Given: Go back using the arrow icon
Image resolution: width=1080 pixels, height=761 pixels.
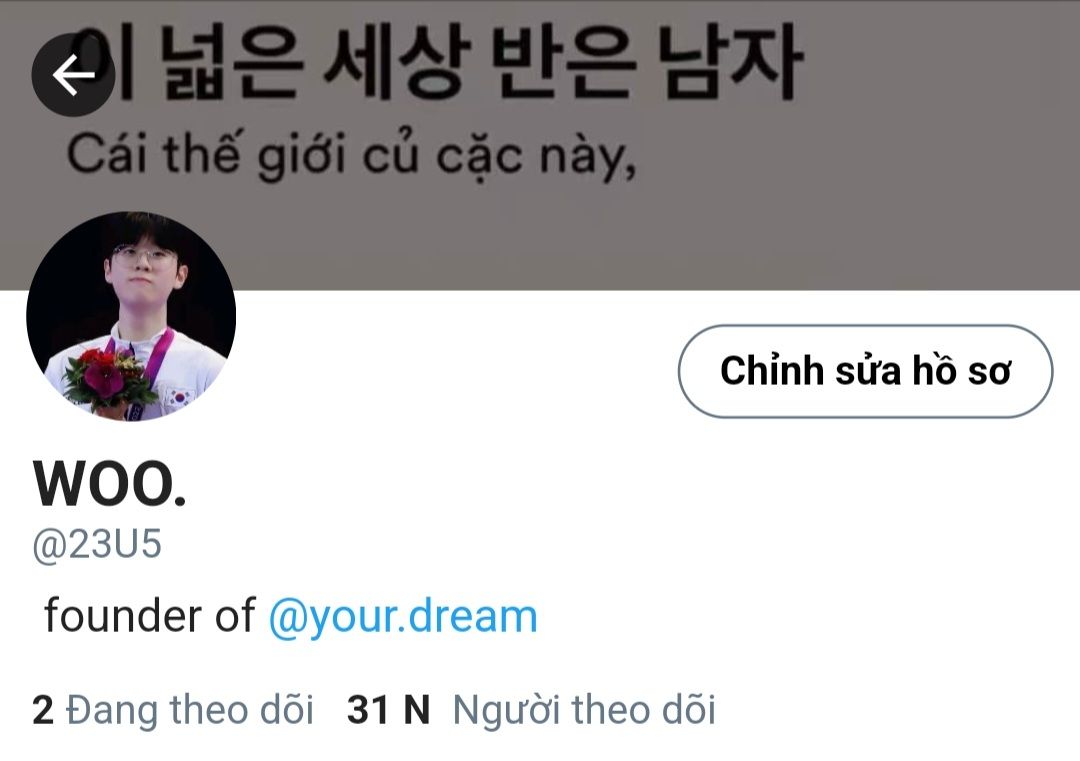Looking at the screenshot, I should pos(73,74).
